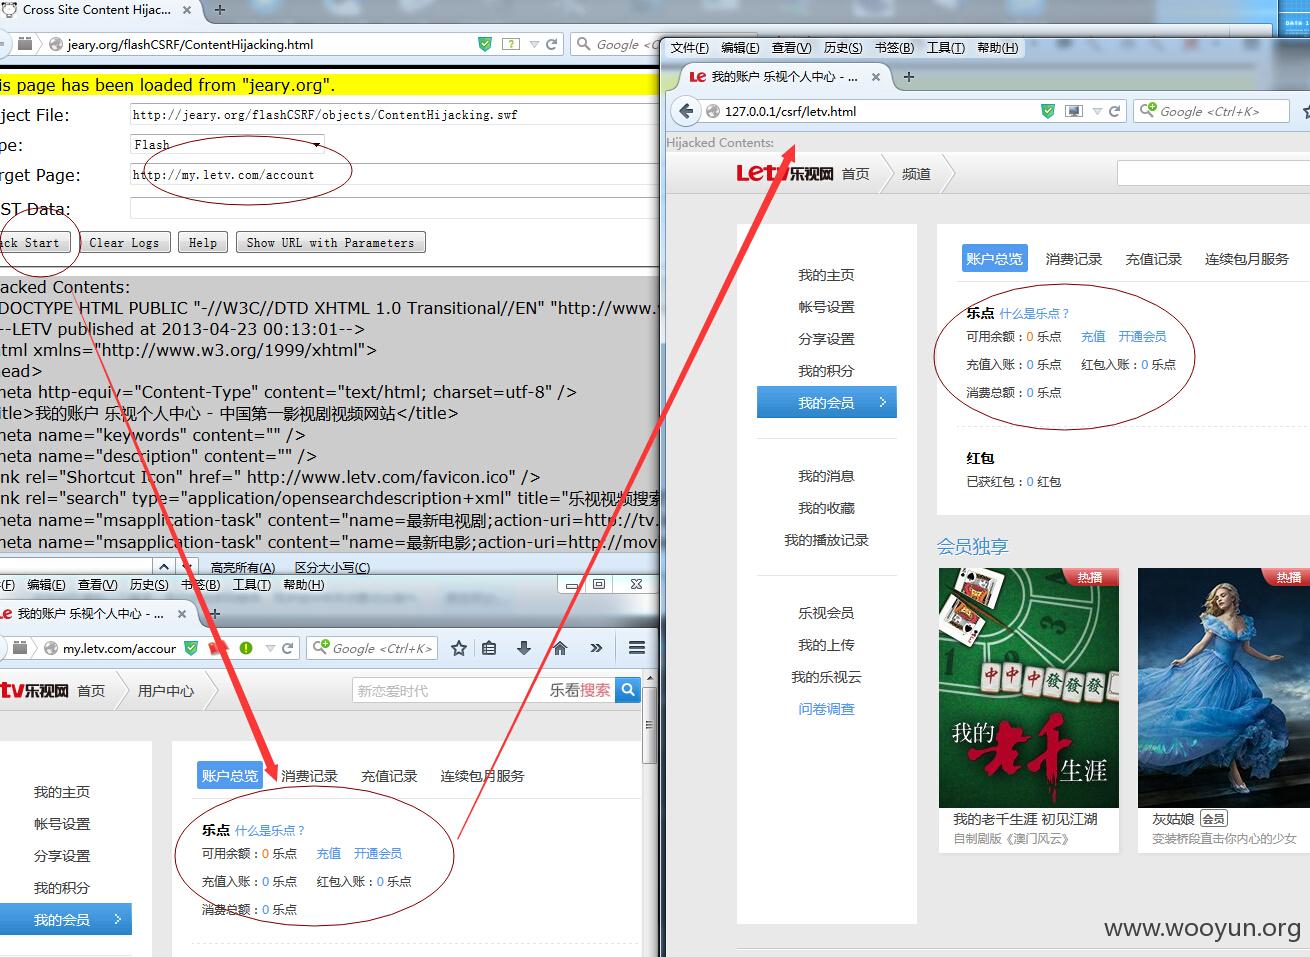The height and width of the screenshot is (957, 1310).
Task: Open 文件(F) menu in the right window
Action: (x=689, y=48)
